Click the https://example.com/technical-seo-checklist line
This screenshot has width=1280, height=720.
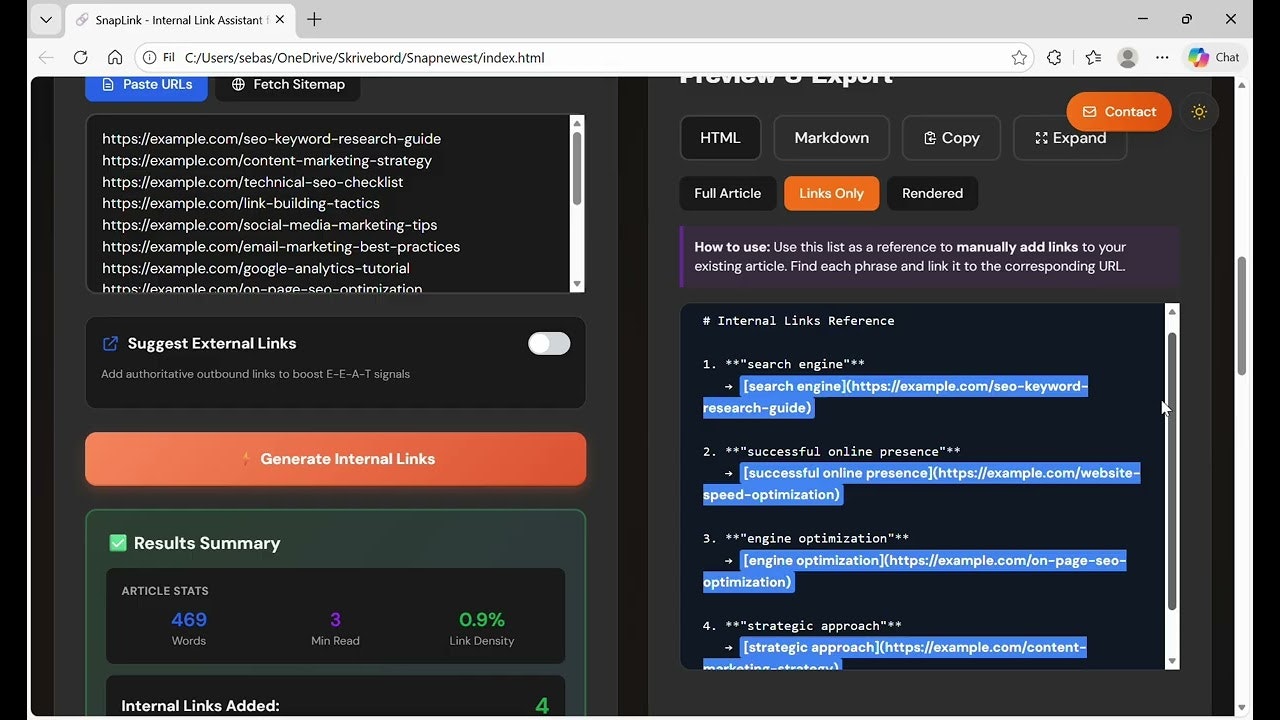(252, 182)
